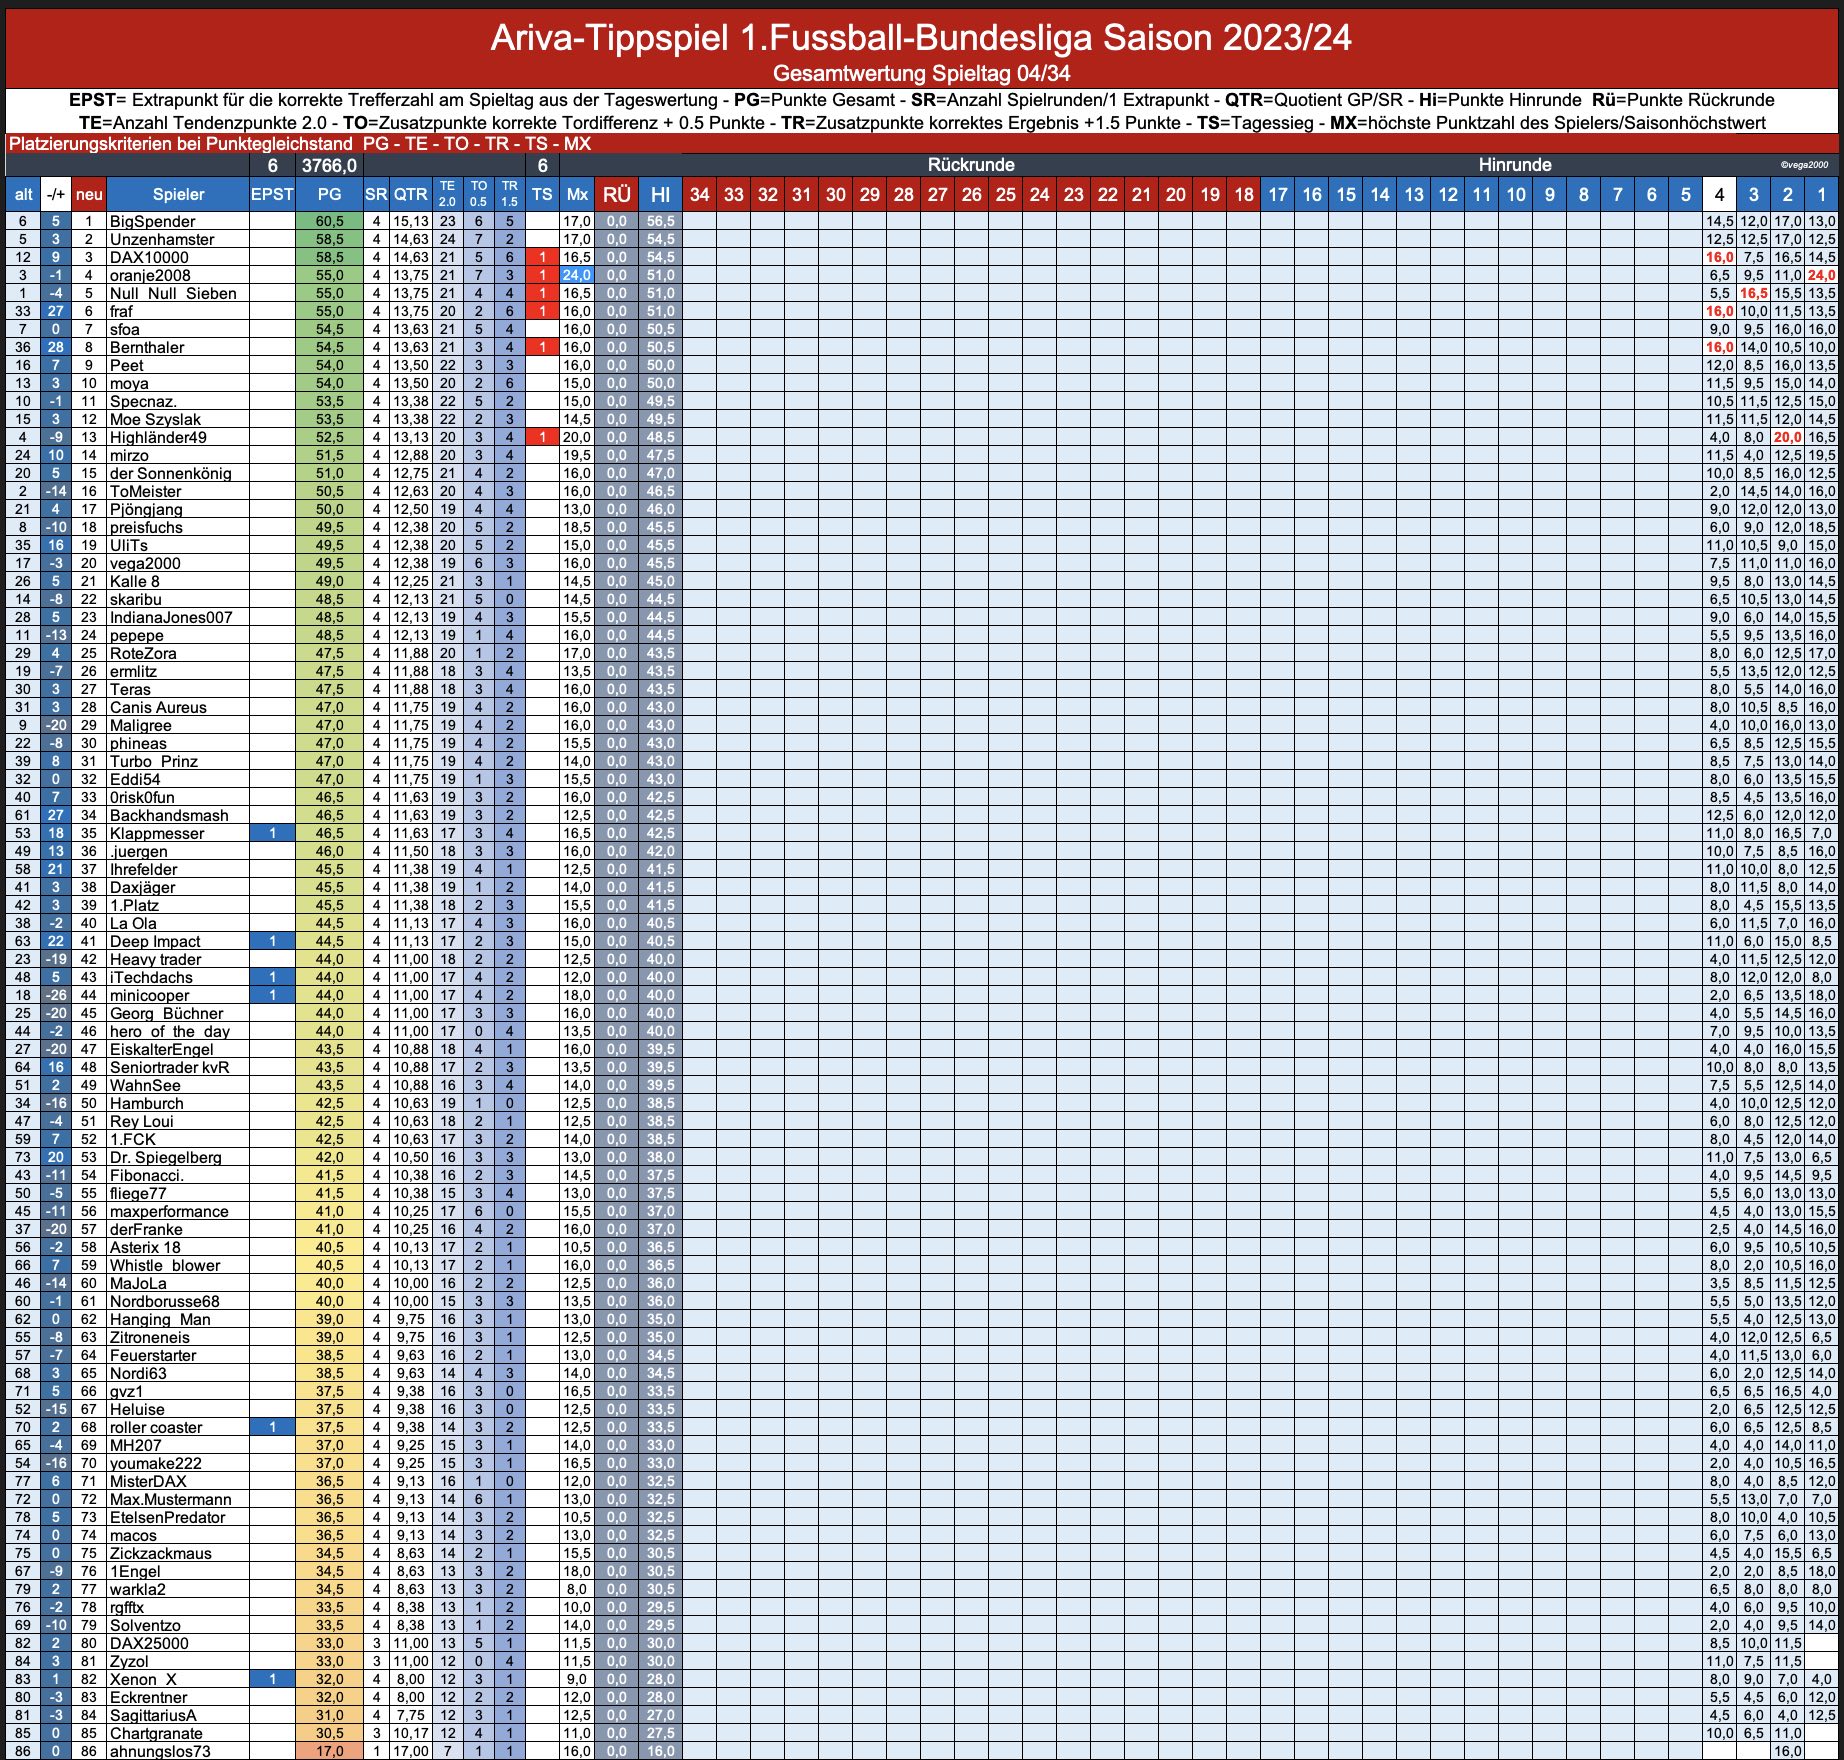This screenshot has width=1844, height=1760.
Task: Click the 'Gesamtwertung Spieltag 04/34' subtitle
Action: click(921, 73)
